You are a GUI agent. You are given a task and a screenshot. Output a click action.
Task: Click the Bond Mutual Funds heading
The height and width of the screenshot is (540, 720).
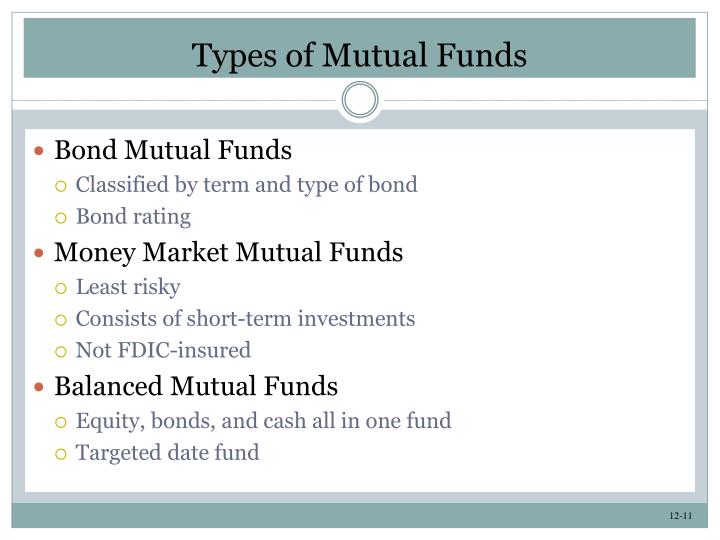(173, 150)
